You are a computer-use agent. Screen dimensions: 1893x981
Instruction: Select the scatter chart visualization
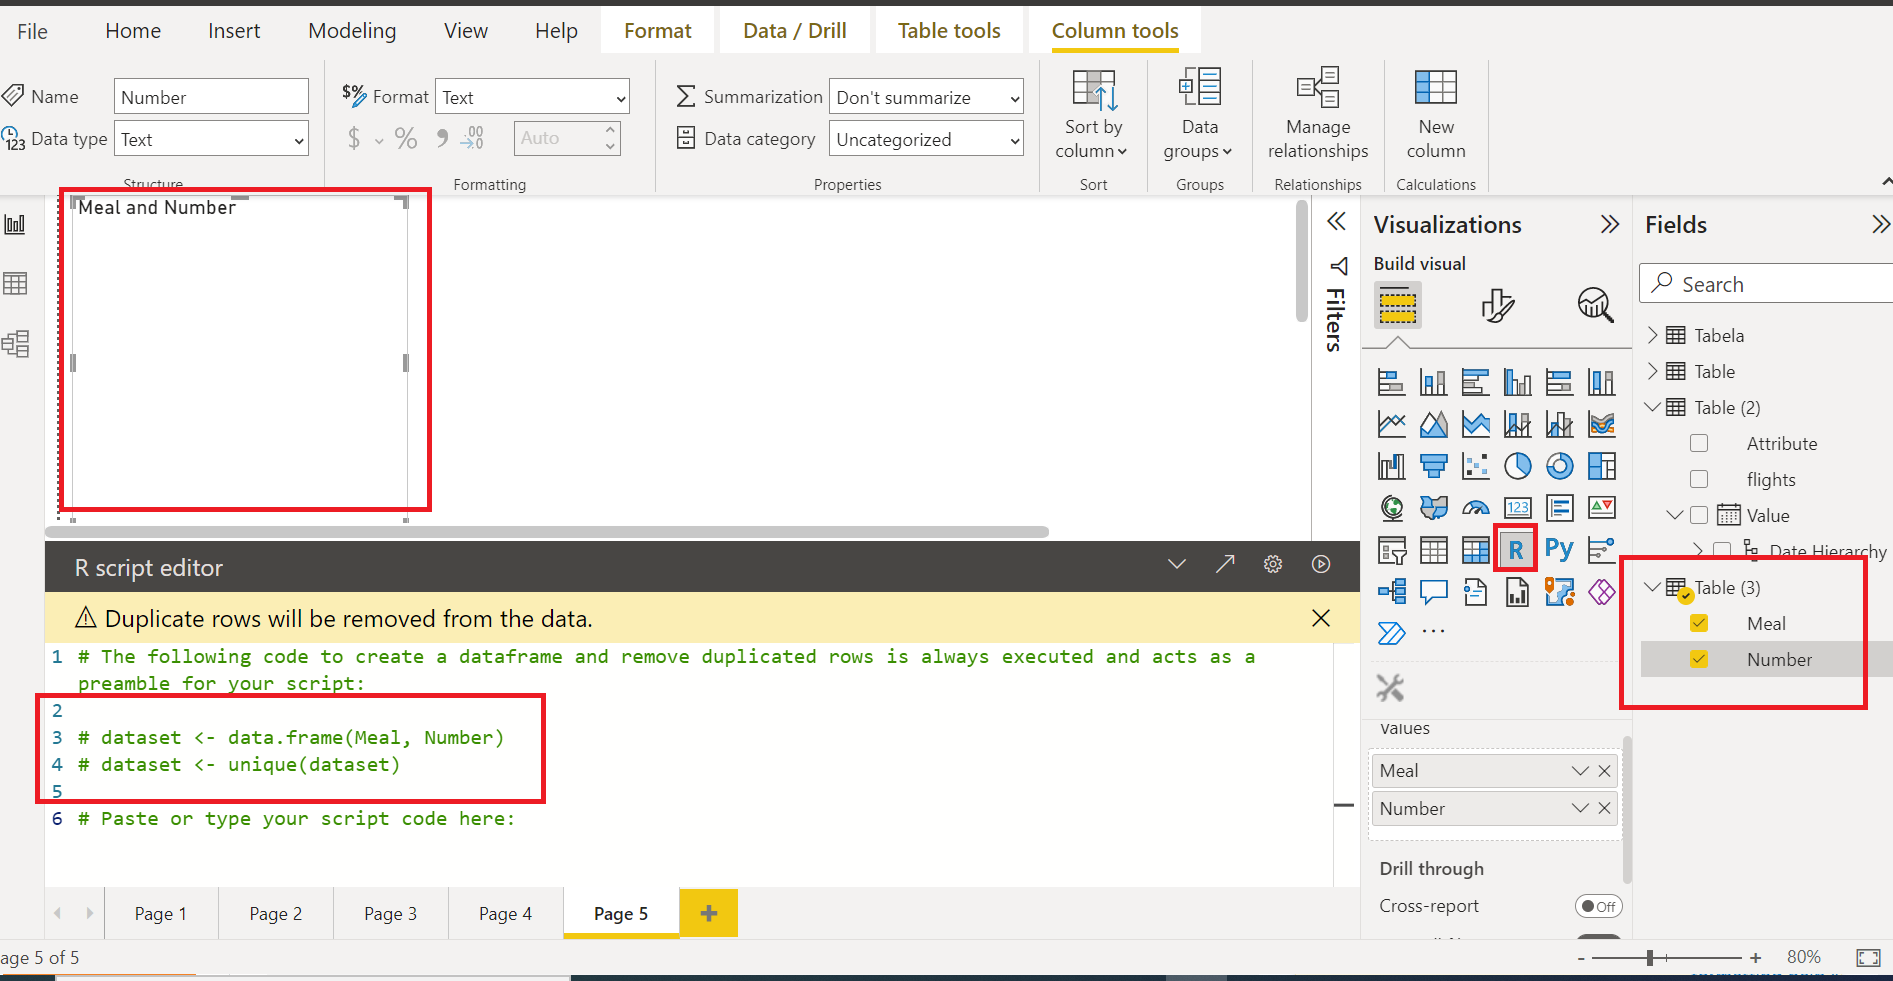pos(1475,466)
